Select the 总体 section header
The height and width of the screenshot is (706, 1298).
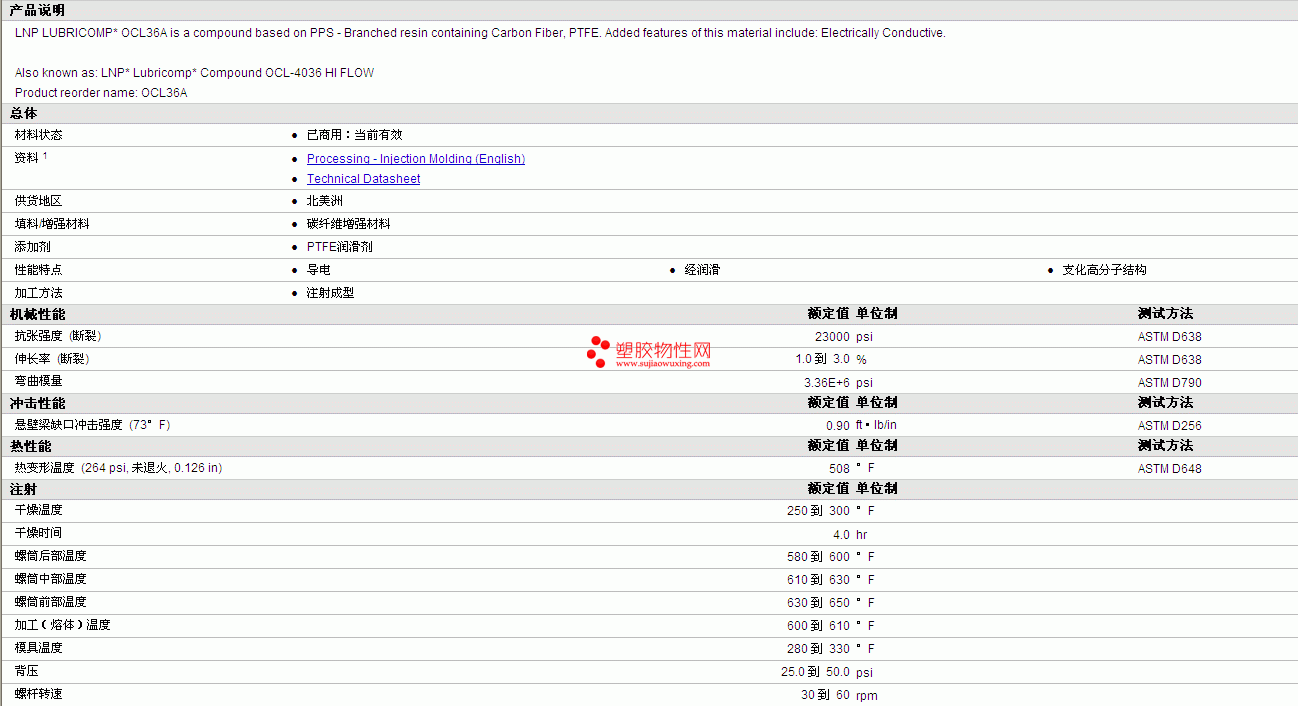pyautogui.click(x=23, y=114)
